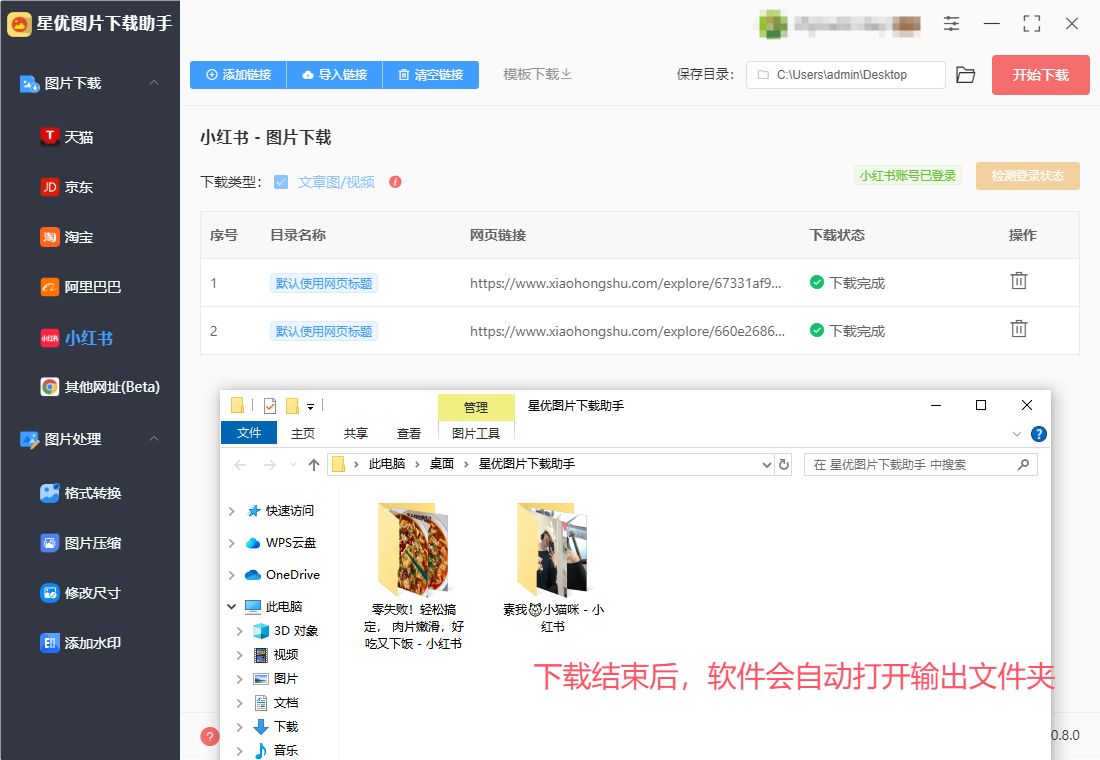Click the 导入链接 button
Screen dimensions: 1100x760
[x=335, y=75]
